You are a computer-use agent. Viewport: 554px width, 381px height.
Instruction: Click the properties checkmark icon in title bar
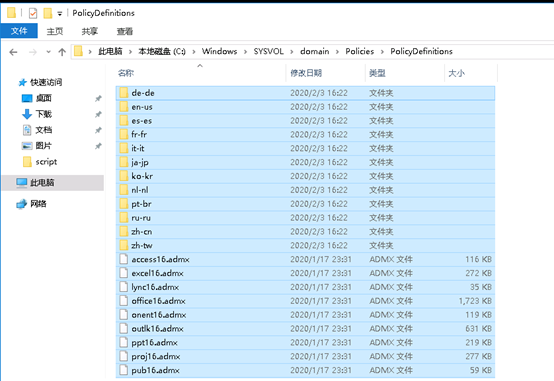tap(33, 13)
